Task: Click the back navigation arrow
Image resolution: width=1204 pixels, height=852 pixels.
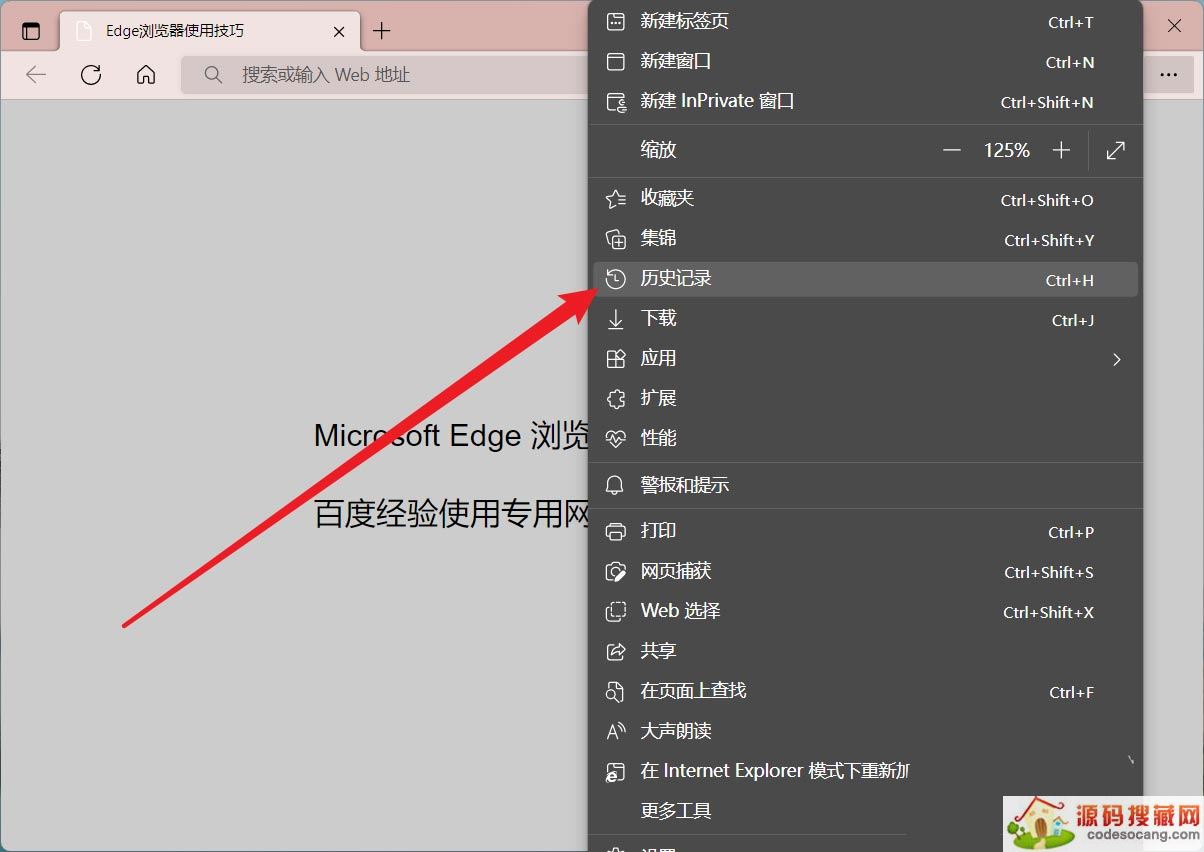Action: pyautogui.click(x=36, y=75)
